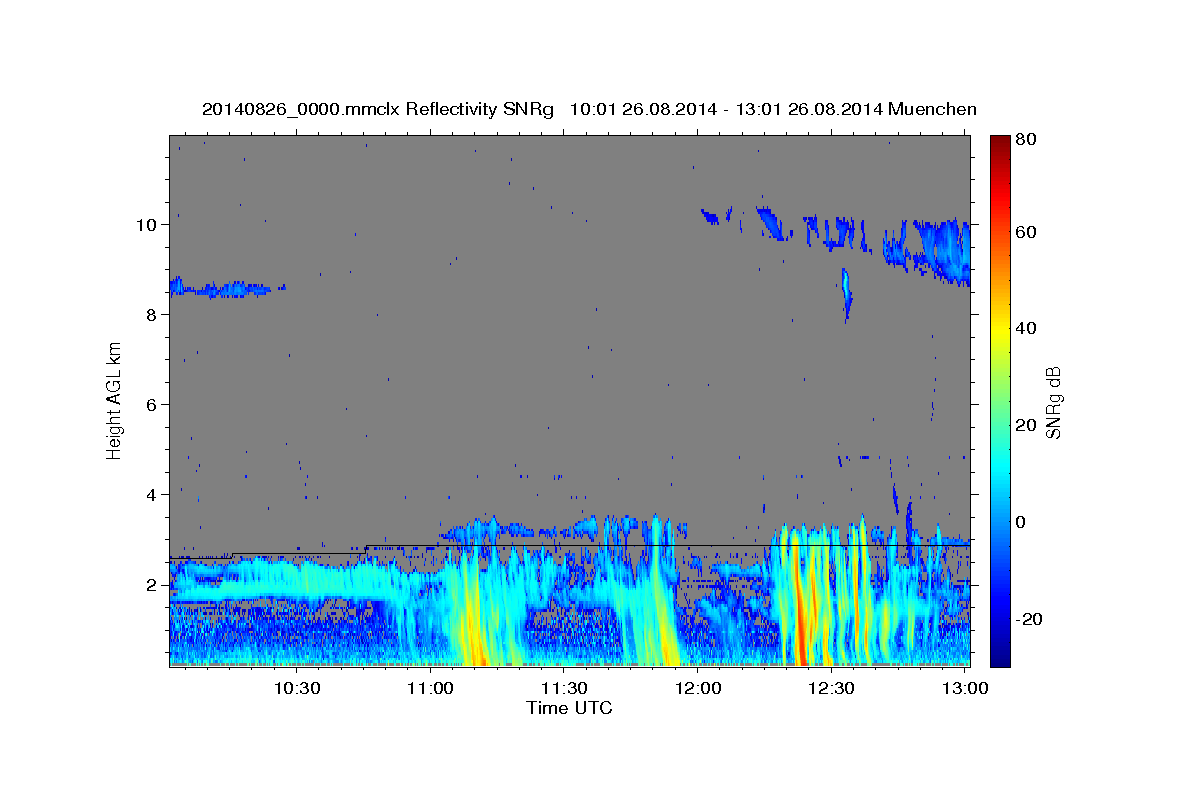Click the height tick label 8
This screenshot has height=800, width=1200.
(x=151, y=315)
